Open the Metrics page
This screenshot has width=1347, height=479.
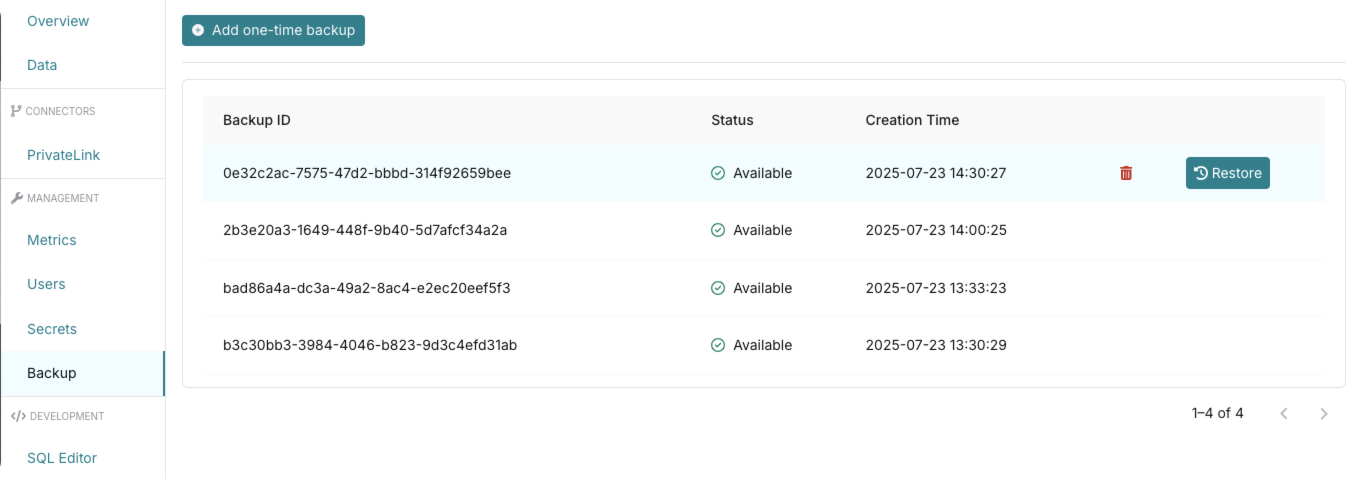[x=52, y=240]
